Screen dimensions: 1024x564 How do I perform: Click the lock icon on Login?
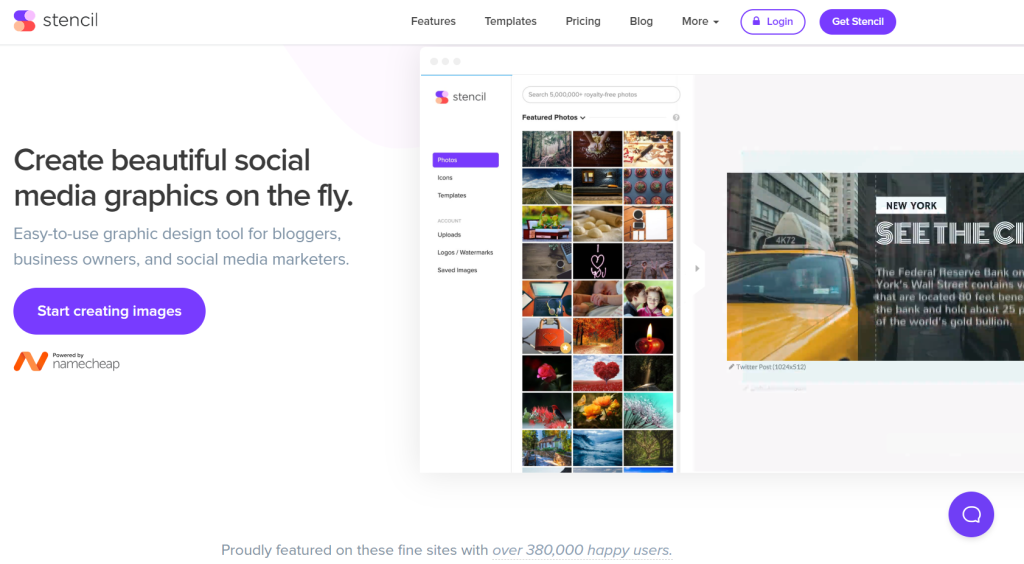click(x=756, y=22)
